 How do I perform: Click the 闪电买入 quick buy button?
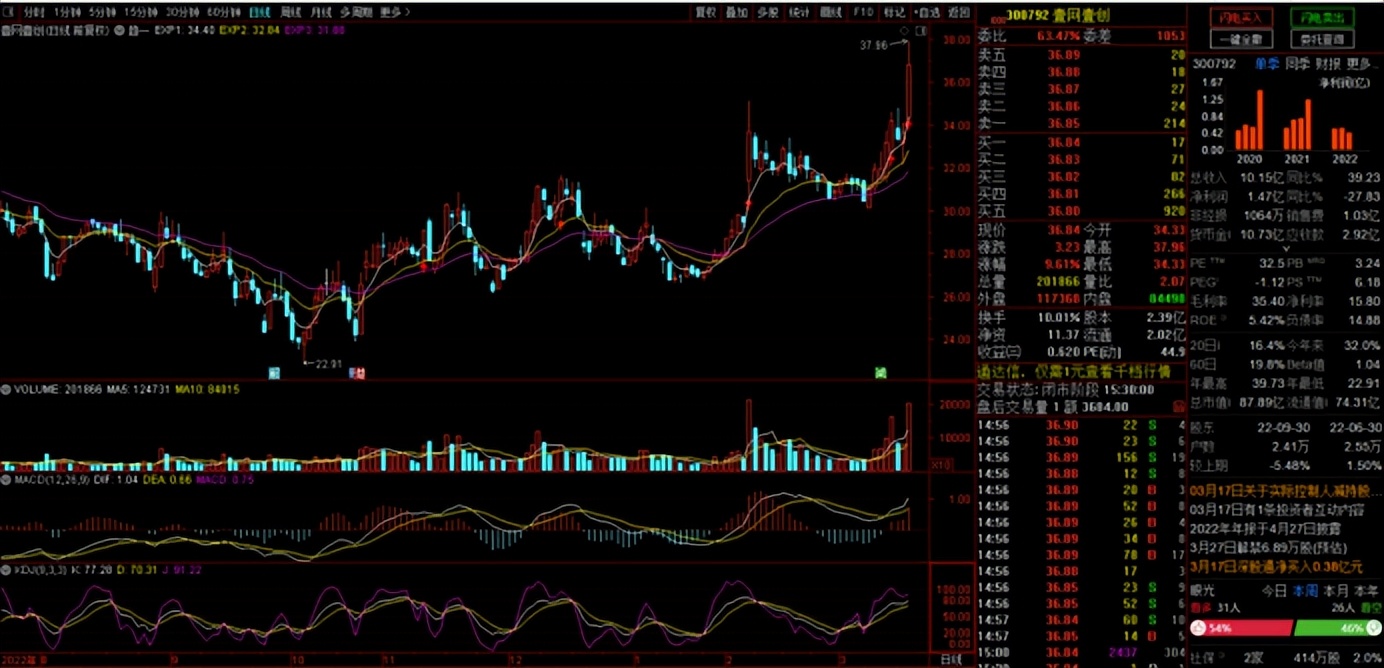point(1240,17)
